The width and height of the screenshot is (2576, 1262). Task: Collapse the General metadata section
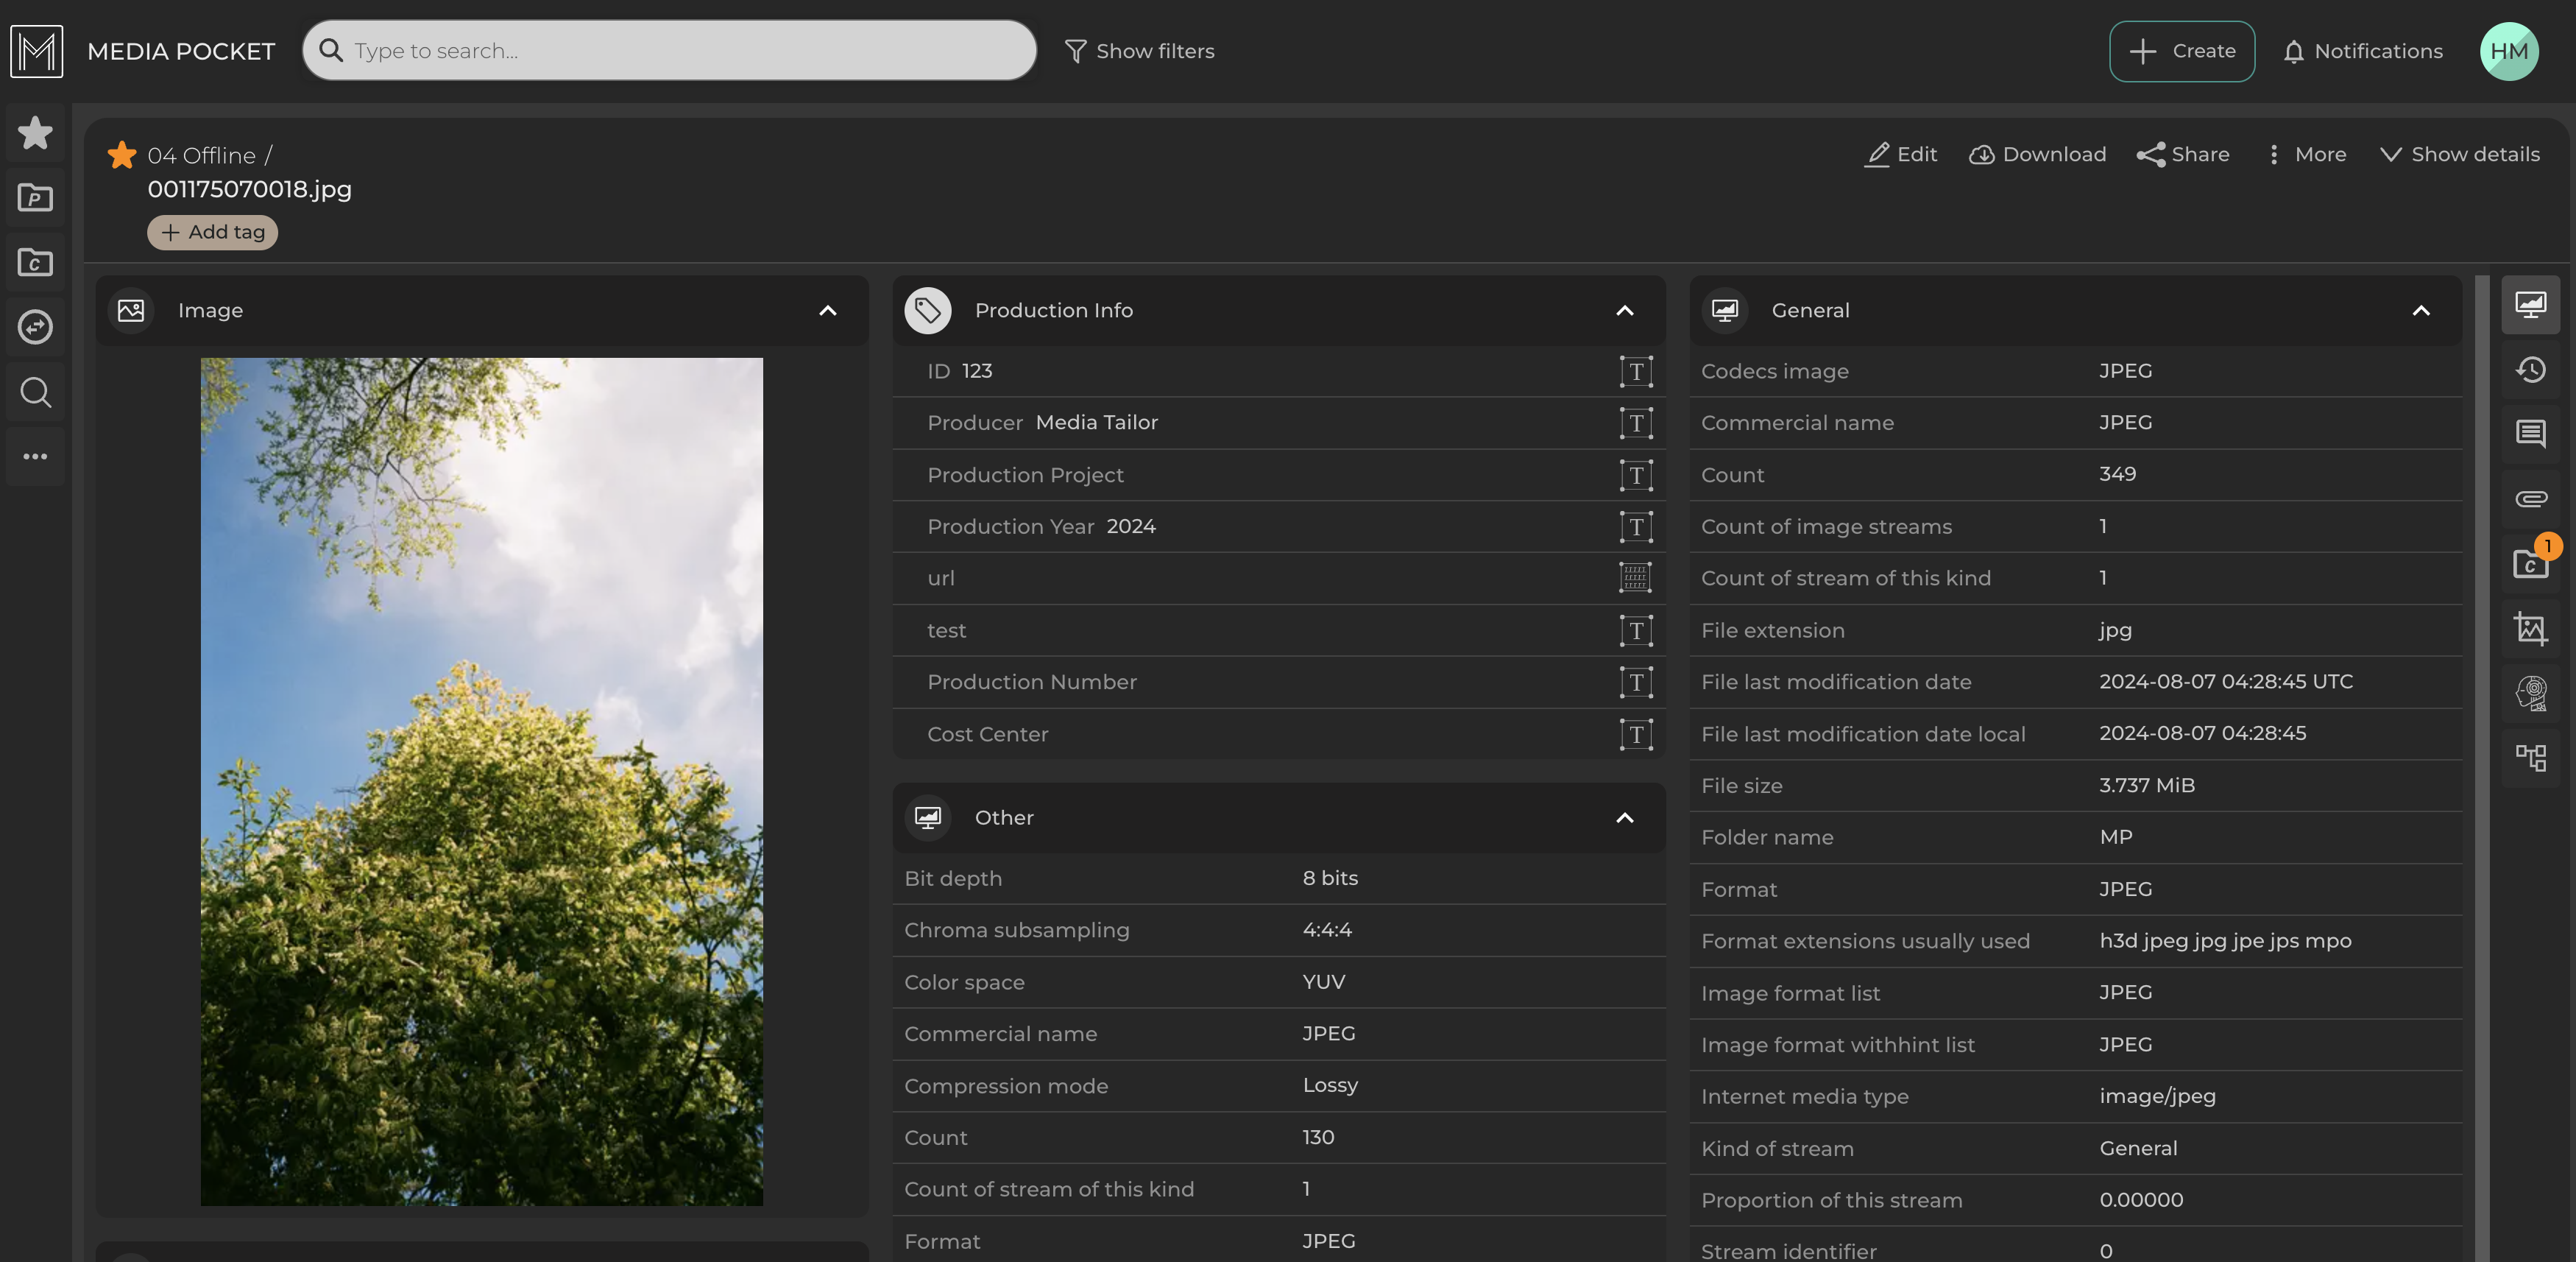point(2420,311)
